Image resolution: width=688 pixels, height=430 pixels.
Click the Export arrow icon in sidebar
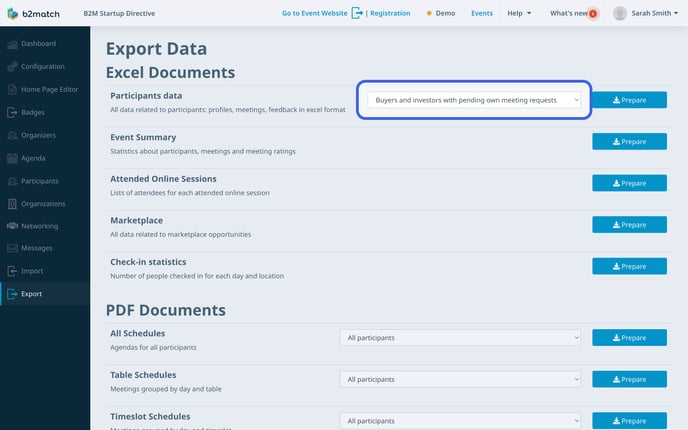coord(12,294)
